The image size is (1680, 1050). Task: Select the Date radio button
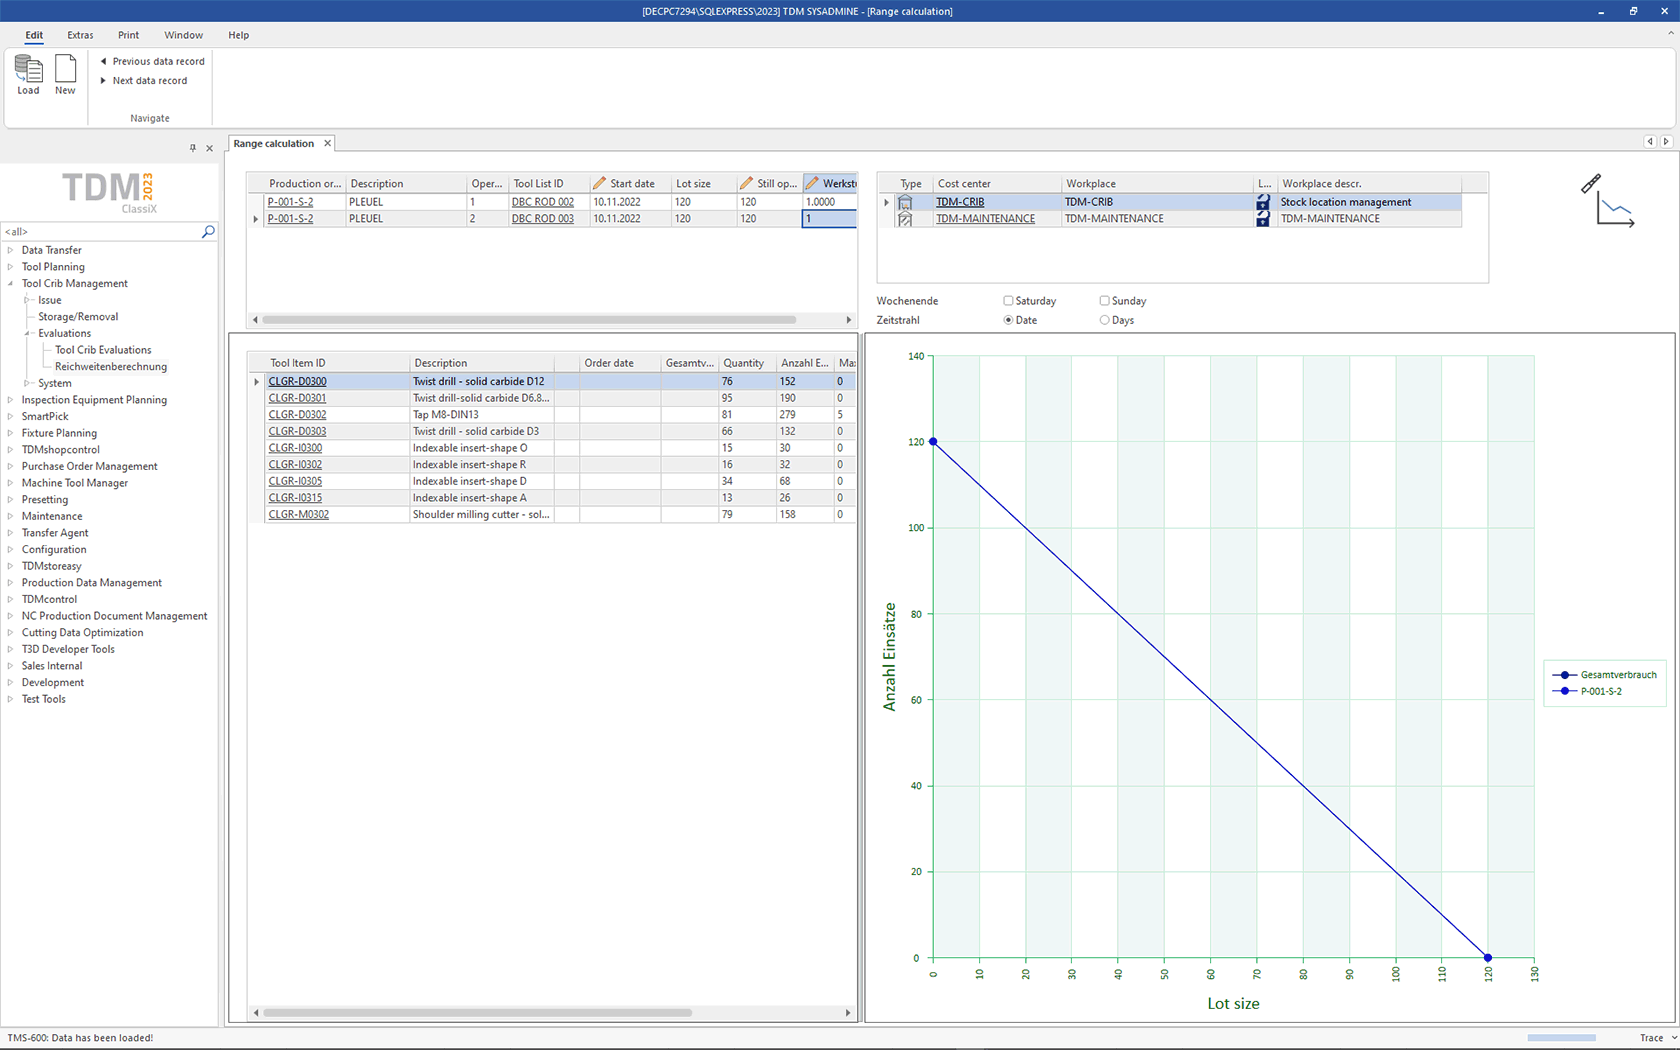[1008, 320]
